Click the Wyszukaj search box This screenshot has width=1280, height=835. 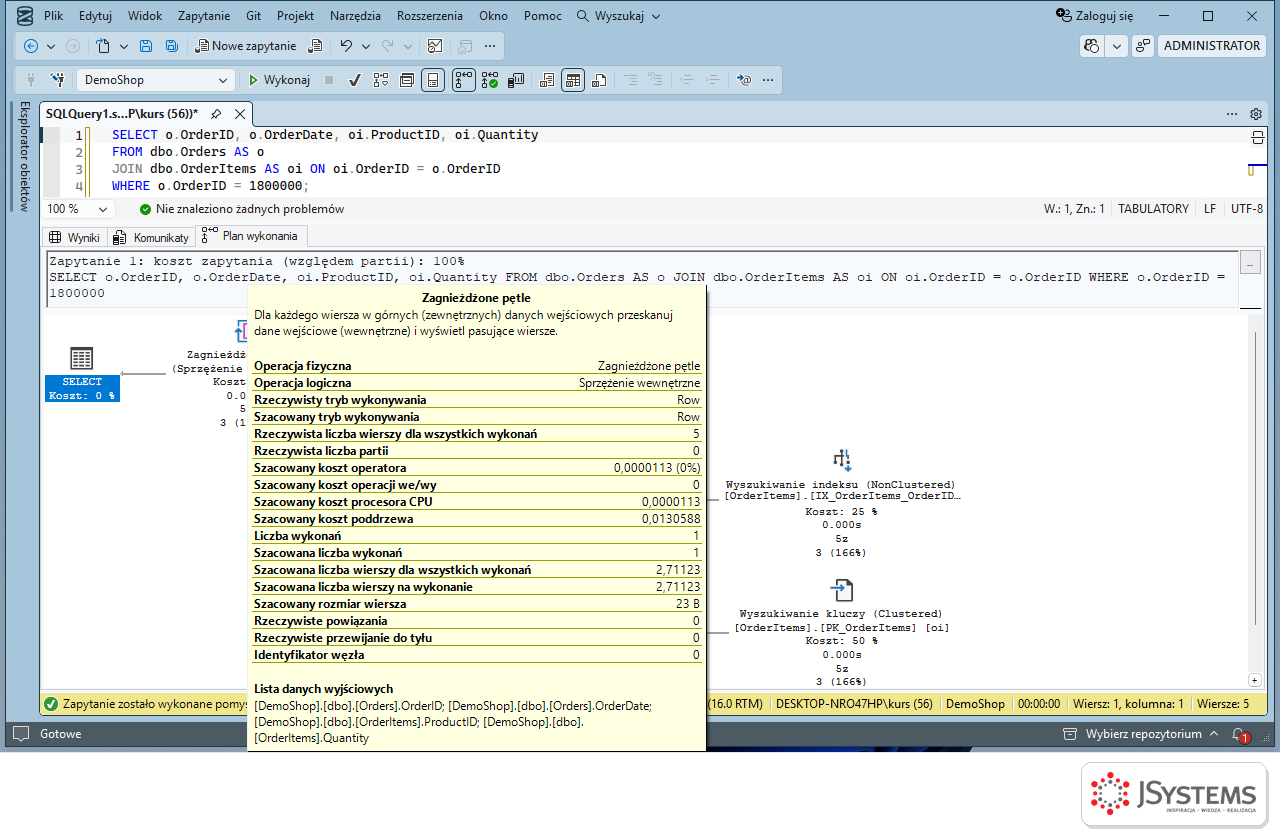pyautogui.click(x=619, y=16)
